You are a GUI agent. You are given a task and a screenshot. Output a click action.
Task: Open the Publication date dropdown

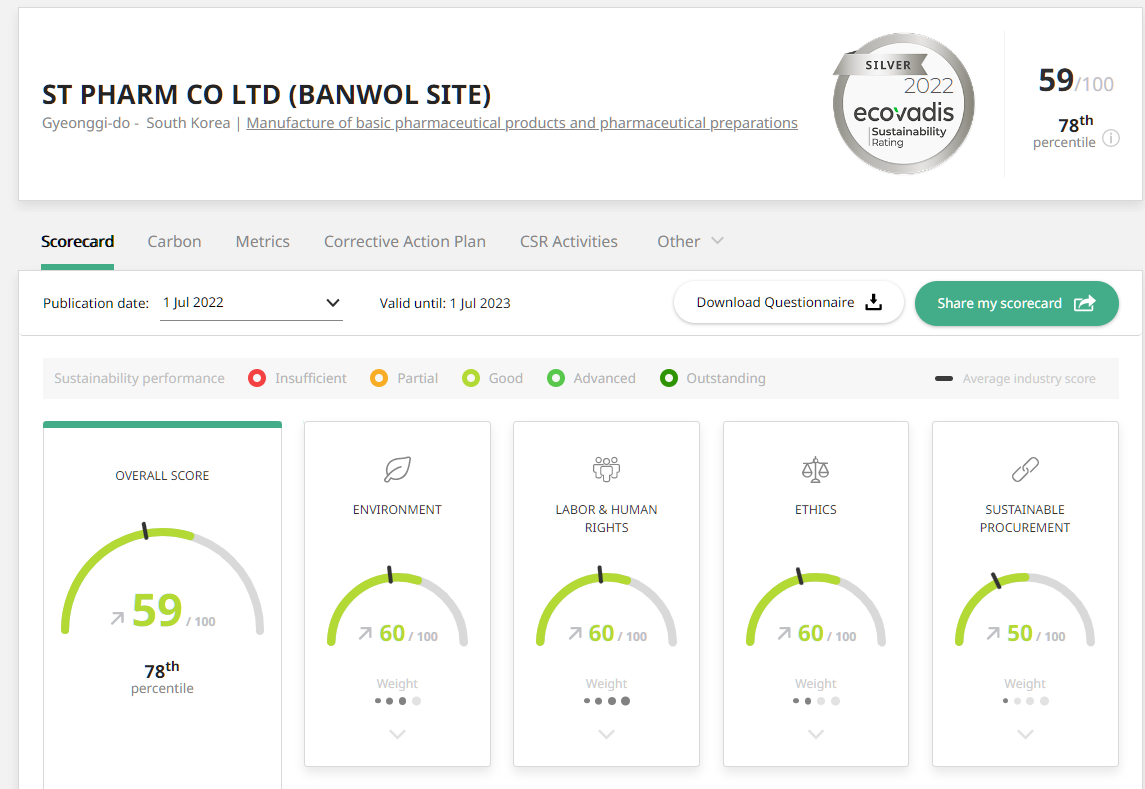pyautogui.click(x=251, y=302)
